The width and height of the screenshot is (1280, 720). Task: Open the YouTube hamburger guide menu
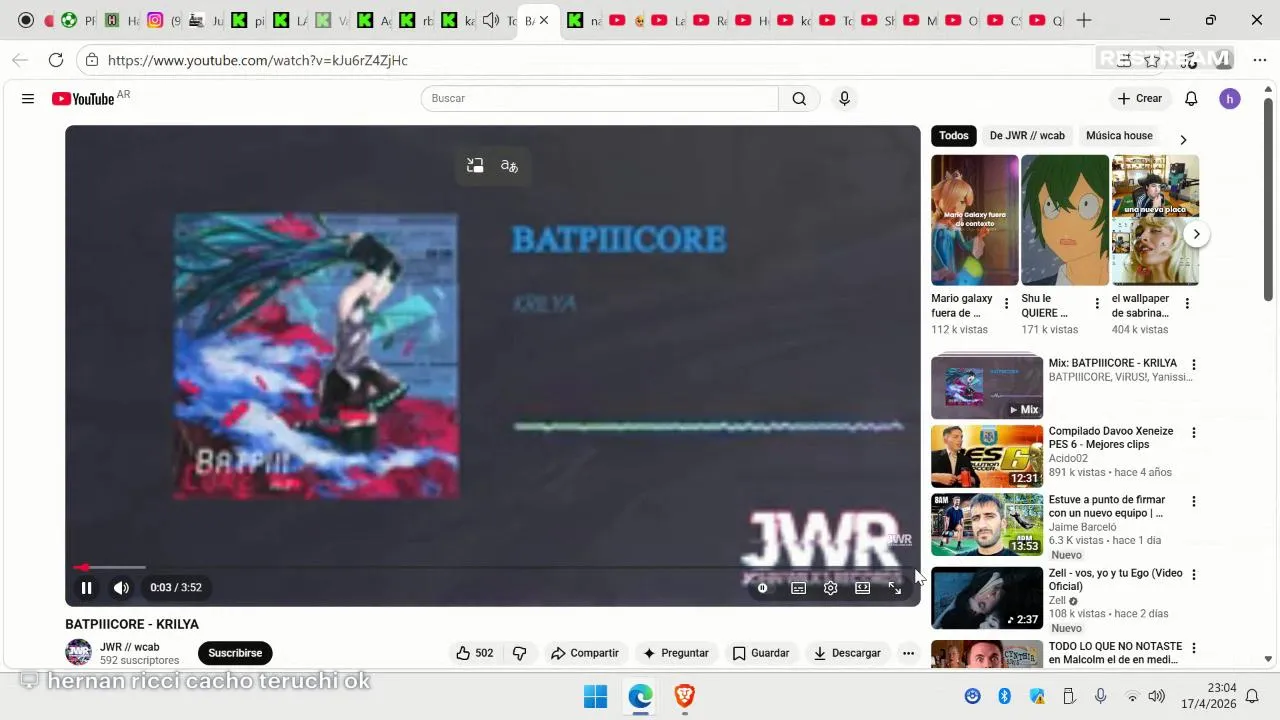tap(28, 98)
